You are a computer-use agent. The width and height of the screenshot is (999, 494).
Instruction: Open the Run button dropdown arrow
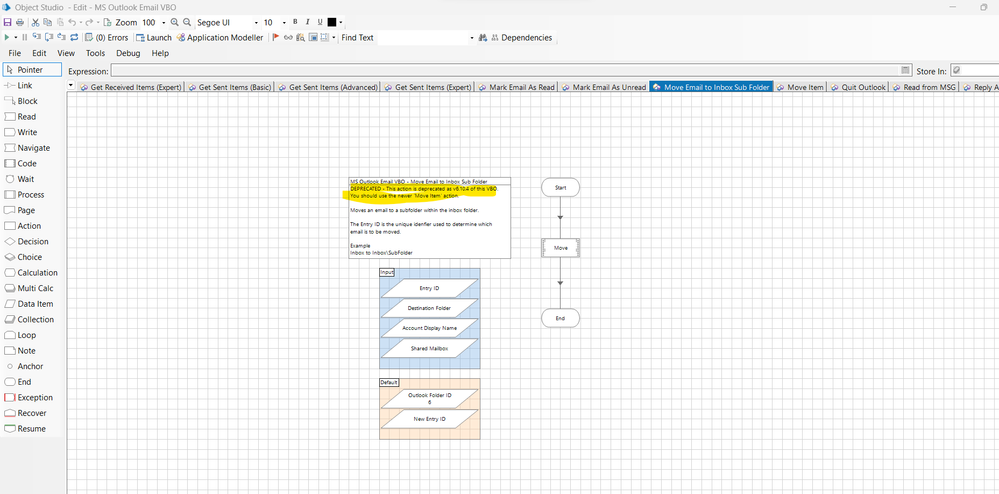(x=15, y=38)
